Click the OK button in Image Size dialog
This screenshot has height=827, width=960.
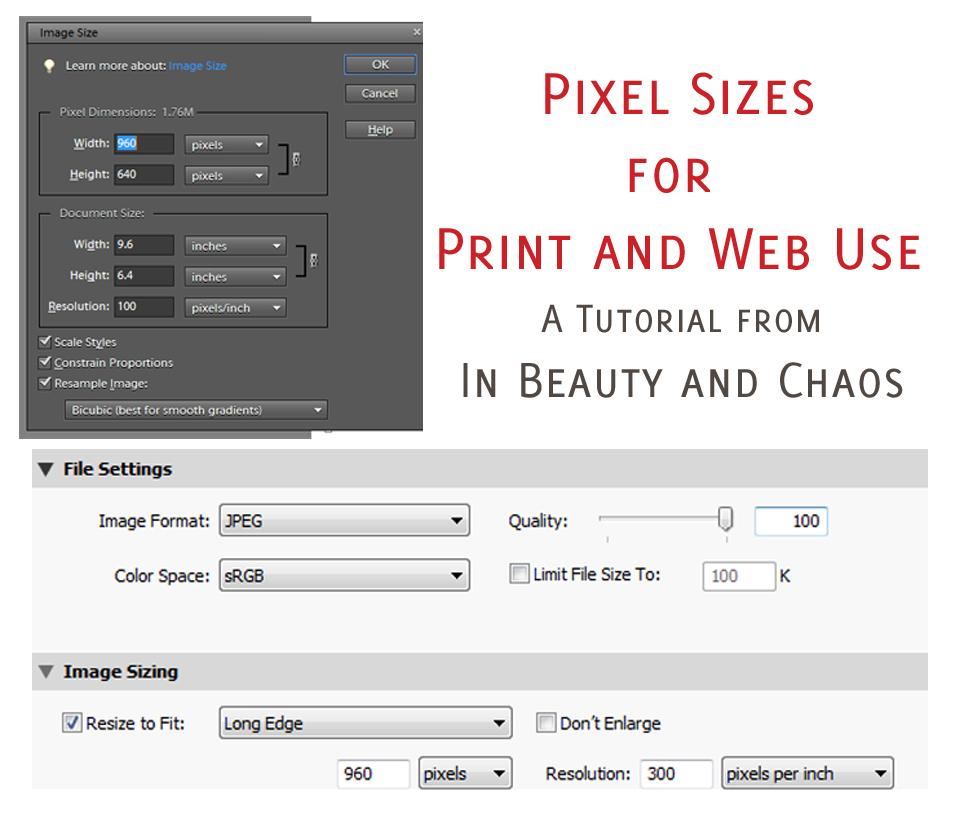point(379,64)
